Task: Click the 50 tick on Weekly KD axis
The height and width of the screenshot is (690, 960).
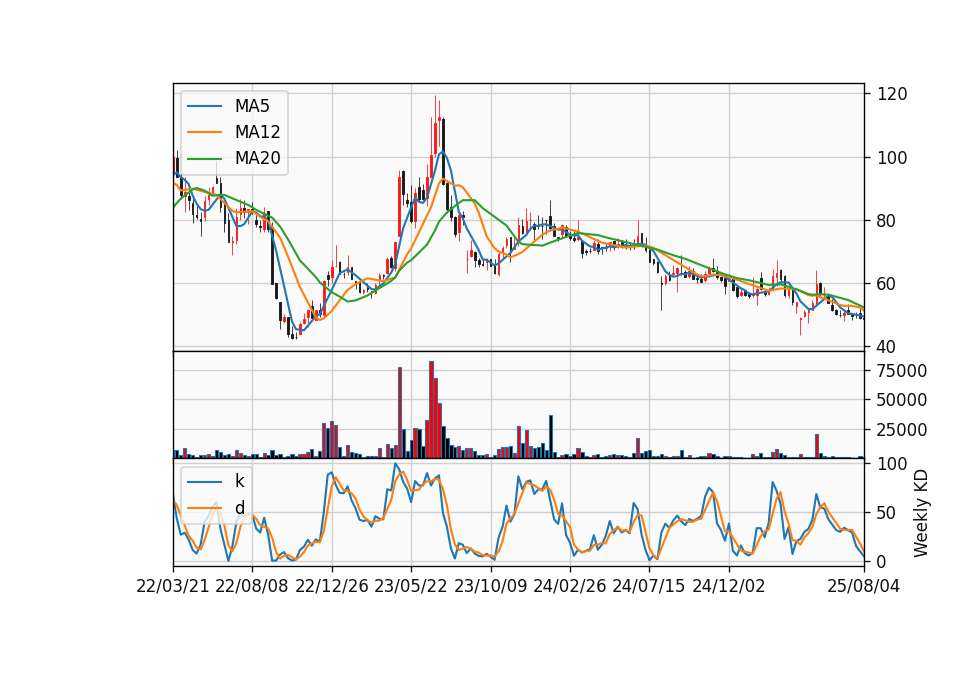Action: point(887,513)
